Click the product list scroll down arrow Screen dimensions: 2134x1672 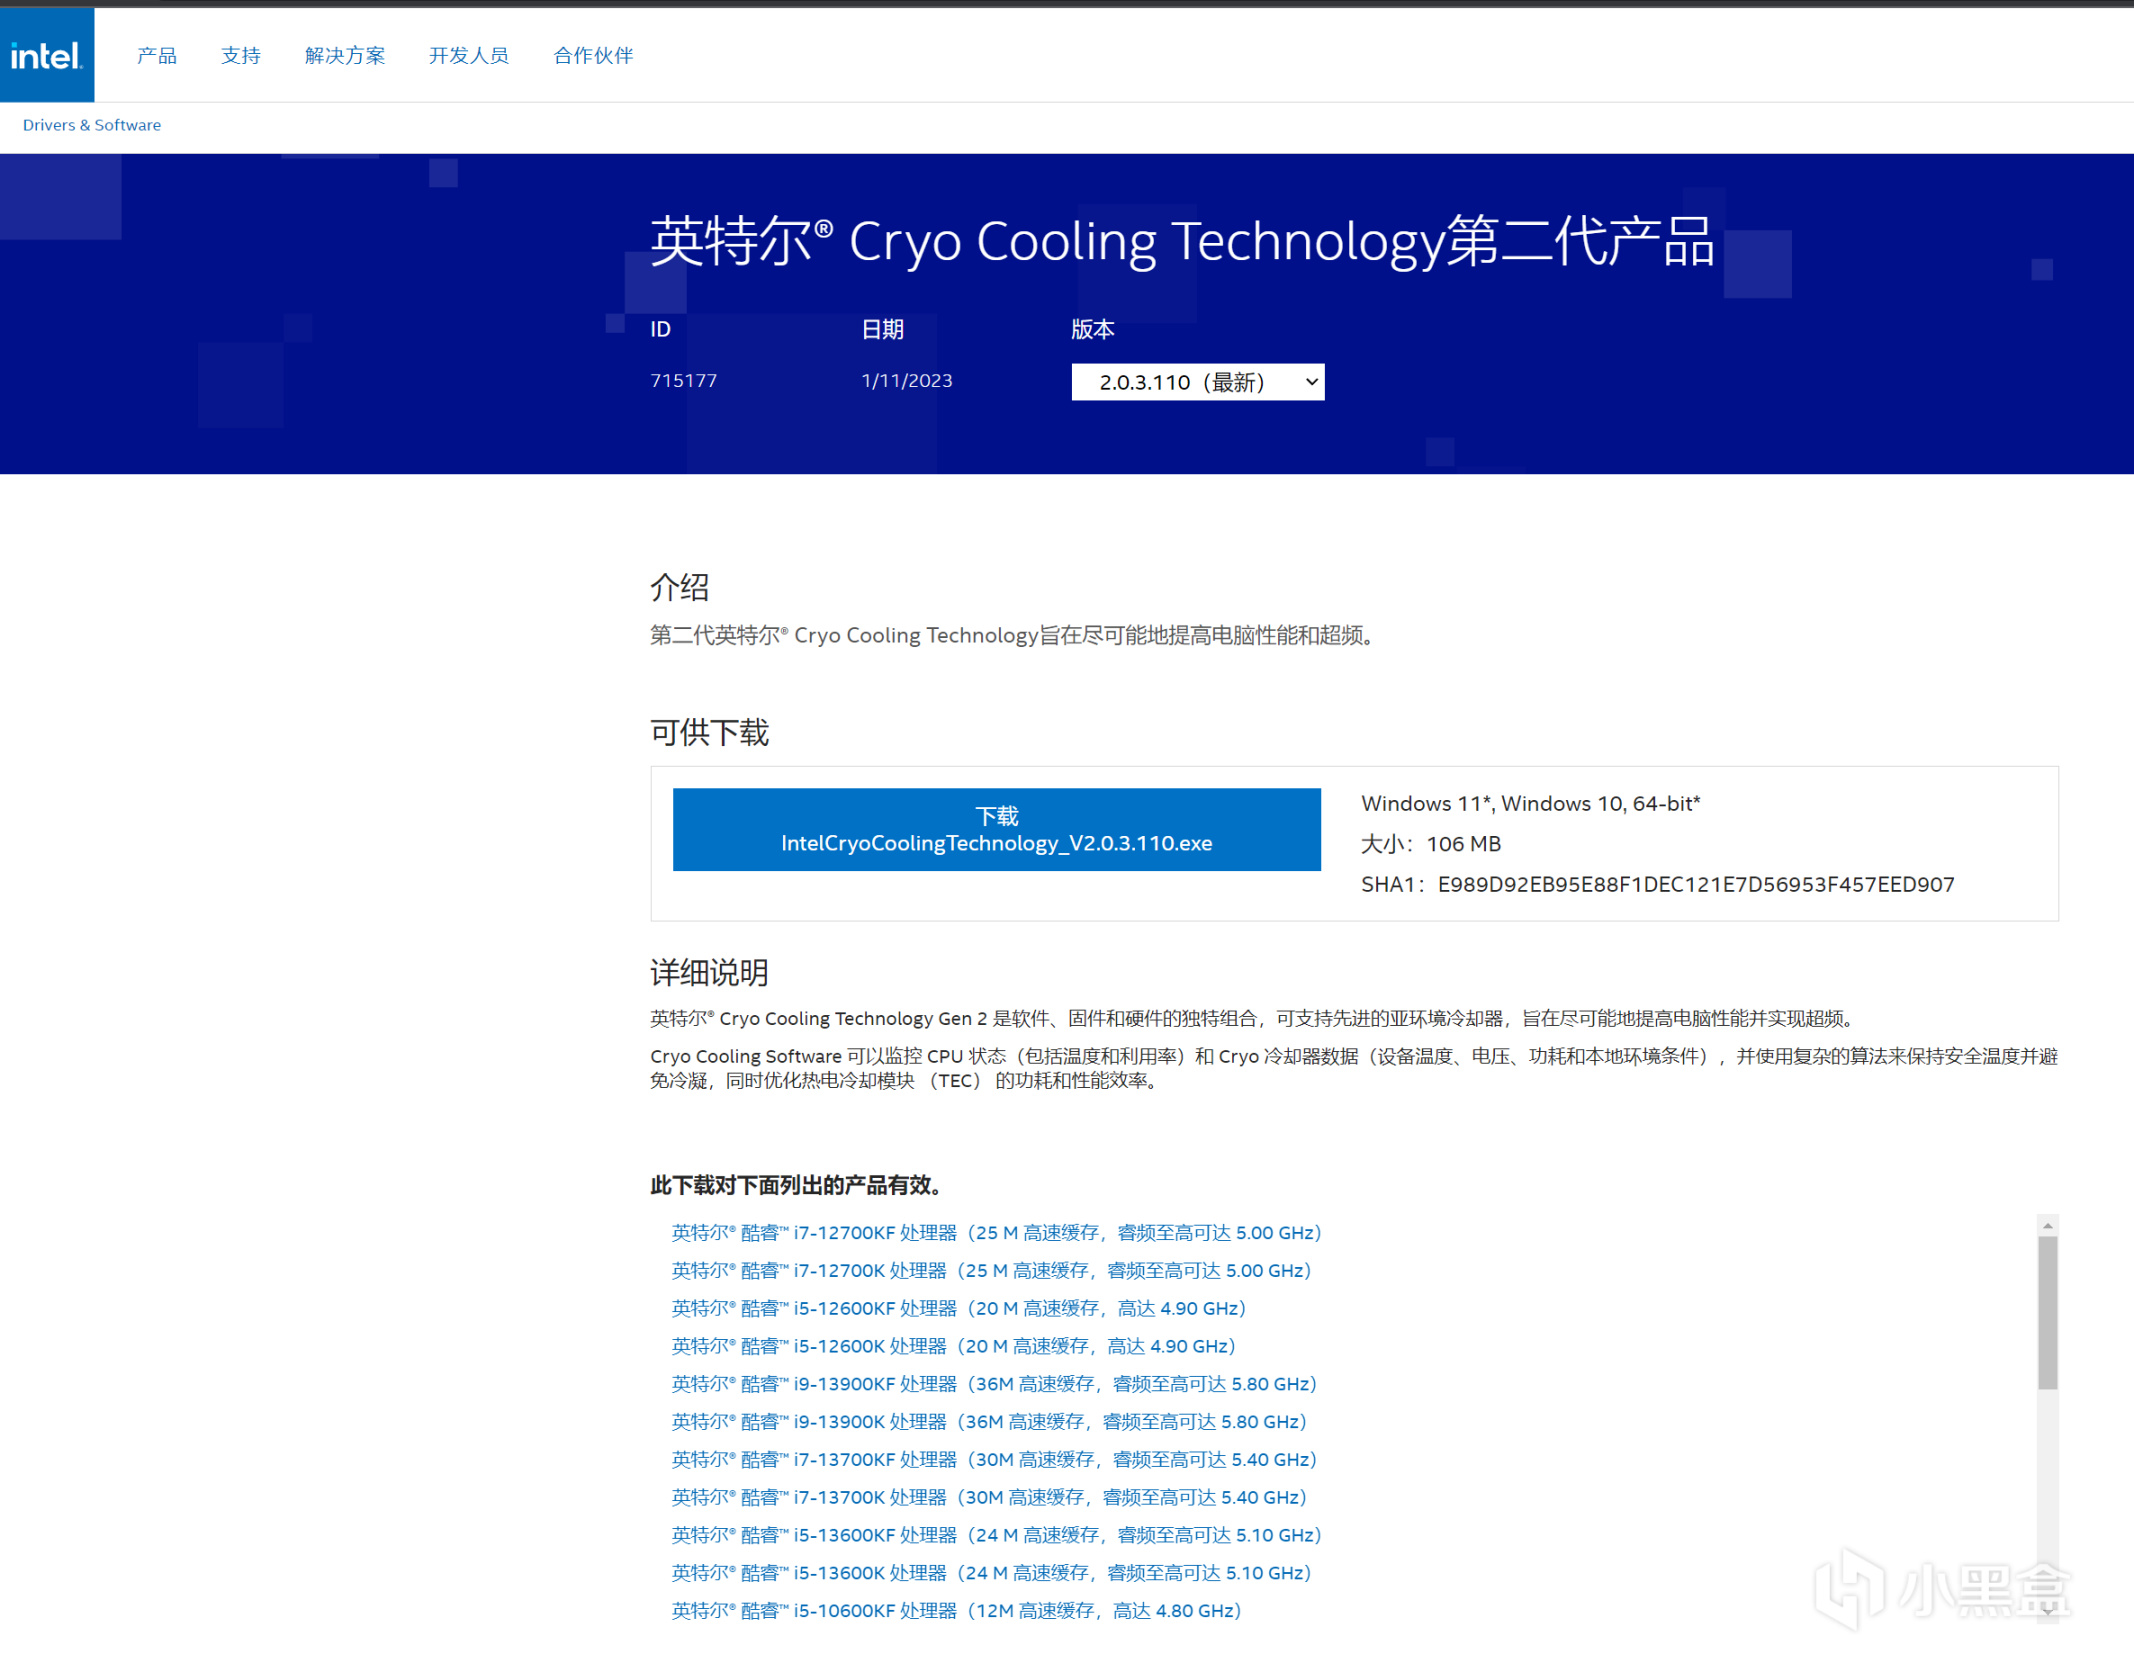(2047, 1611)
